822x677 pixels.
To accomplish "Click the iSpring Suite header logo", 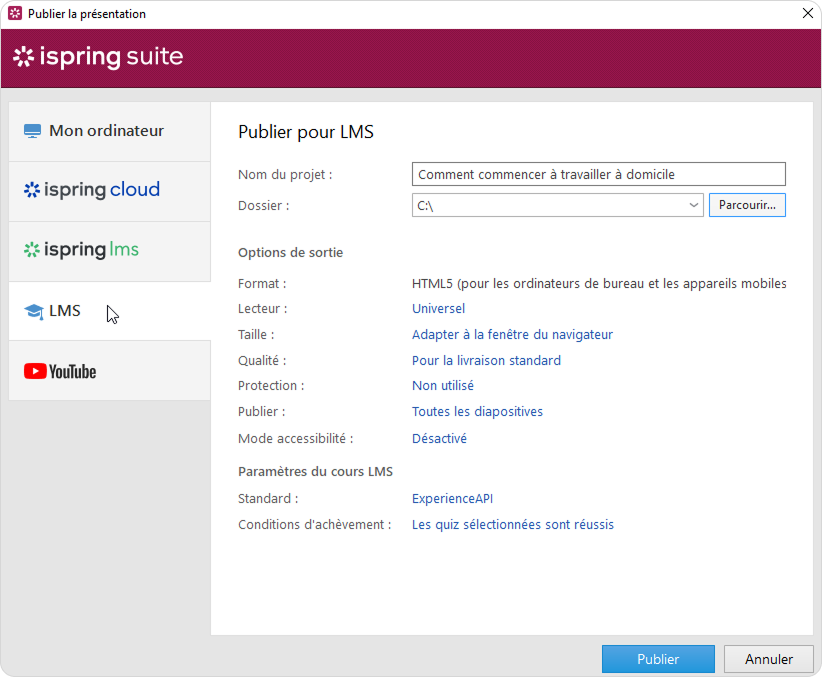I will tap(98, 57).
